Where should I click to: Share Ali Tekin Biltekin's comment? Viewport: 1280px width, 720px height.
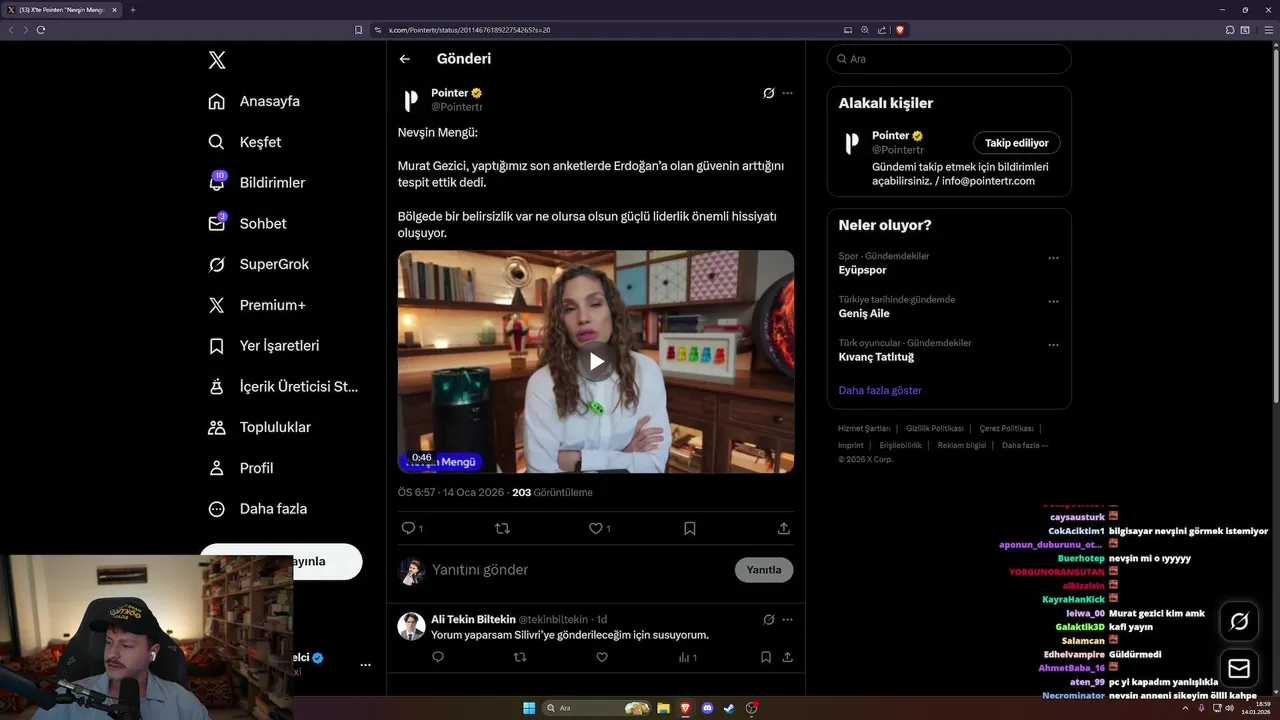click(x=788, y=657)
